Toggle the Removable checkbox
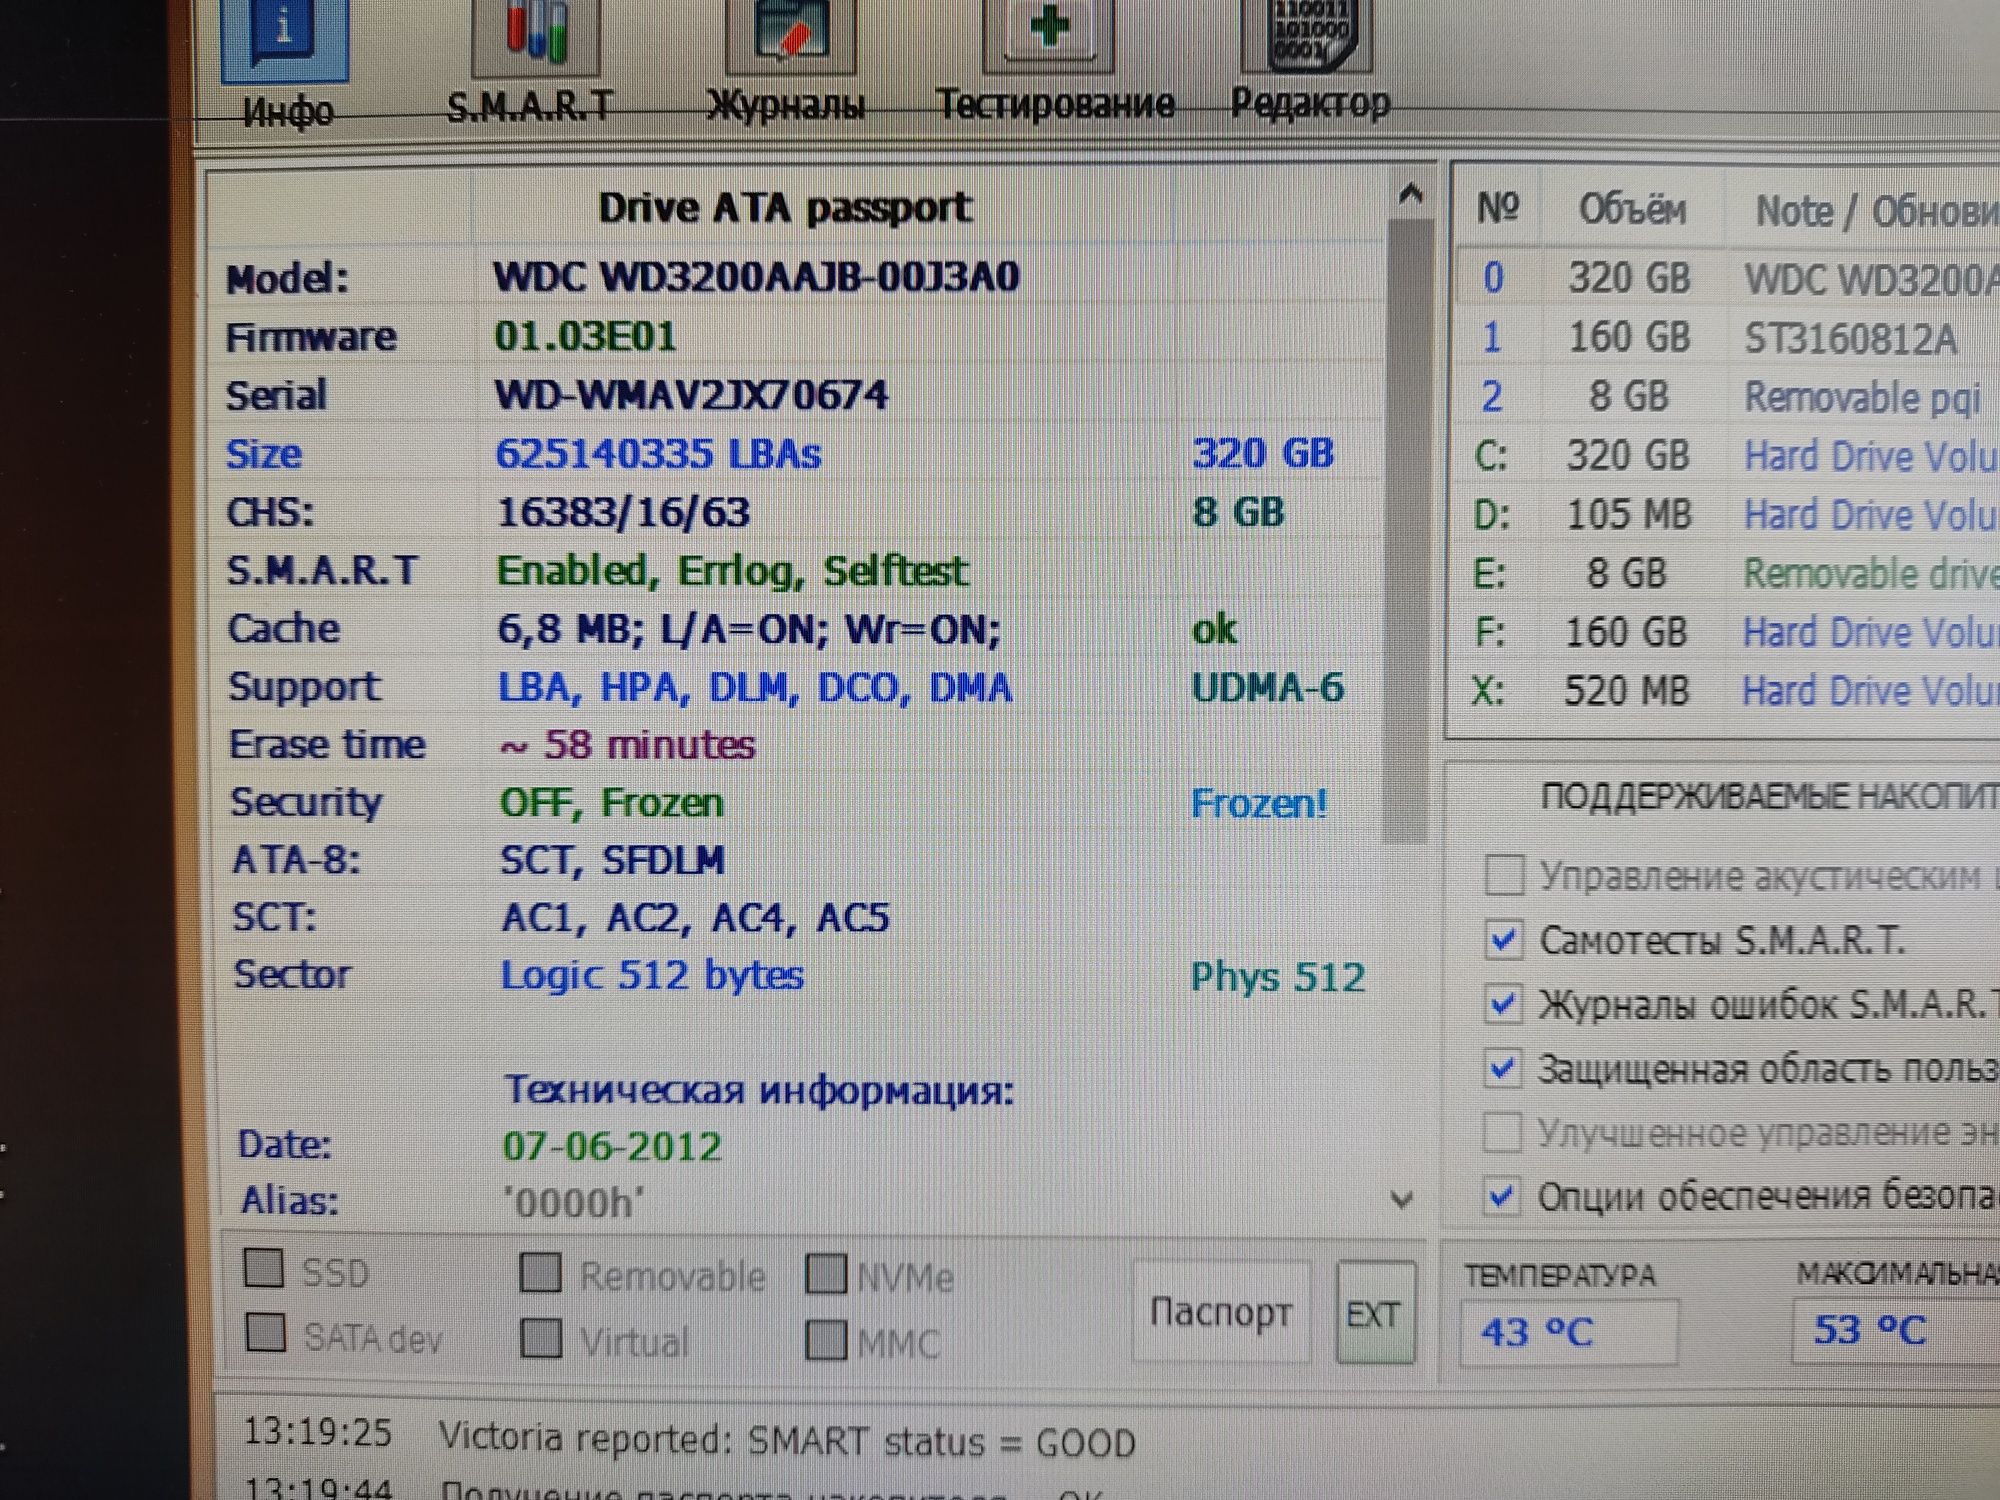The height and width of the screenshot is (1500, 2000). coord(541,1273)
